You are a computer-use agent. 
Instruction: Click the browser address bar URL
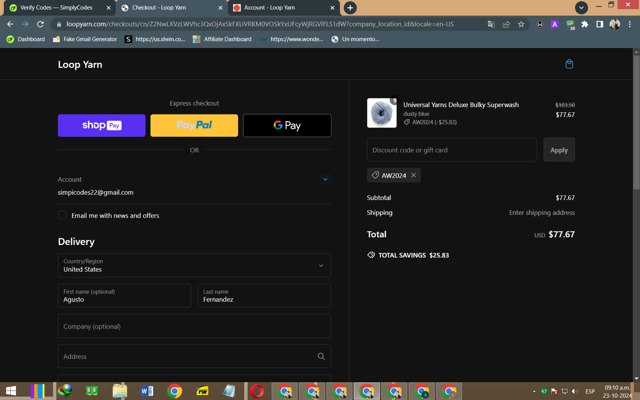(260, 24)
